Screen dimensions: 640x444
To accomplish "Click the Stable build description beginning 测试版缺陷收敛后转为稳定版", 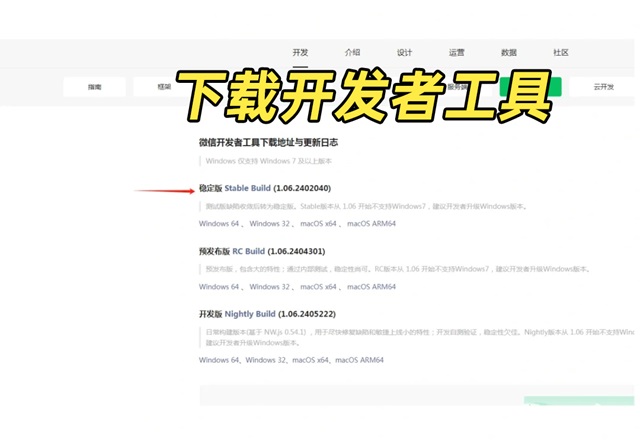I will tap(366, 206).
